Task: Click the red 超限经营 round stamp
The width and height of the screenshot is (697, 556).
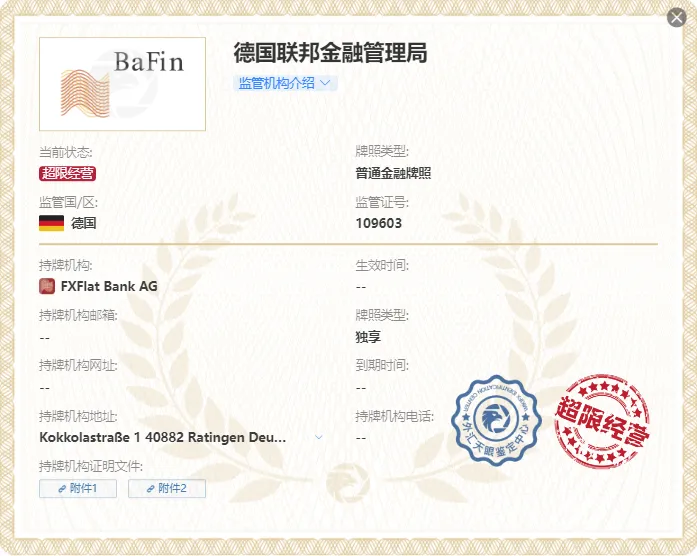Action: point(602,421)
